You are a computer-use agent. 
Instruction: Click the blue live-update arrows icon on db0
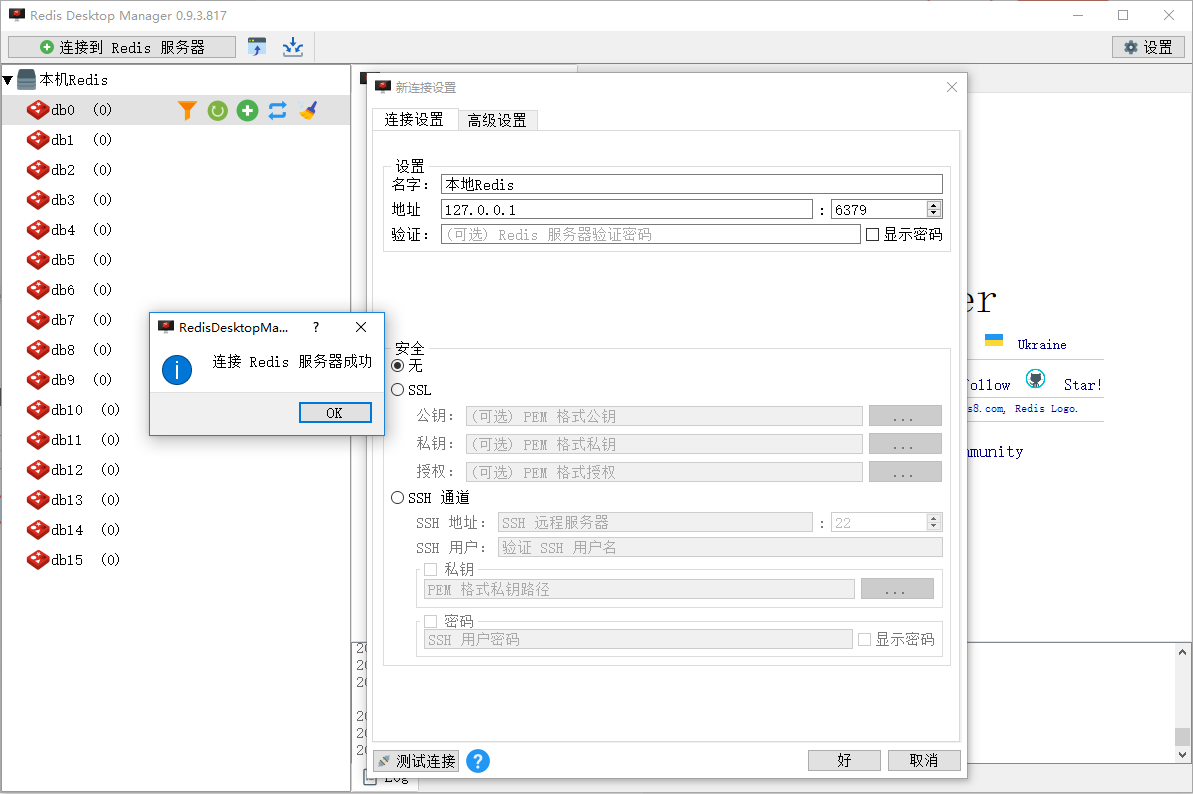click(278, 110)
